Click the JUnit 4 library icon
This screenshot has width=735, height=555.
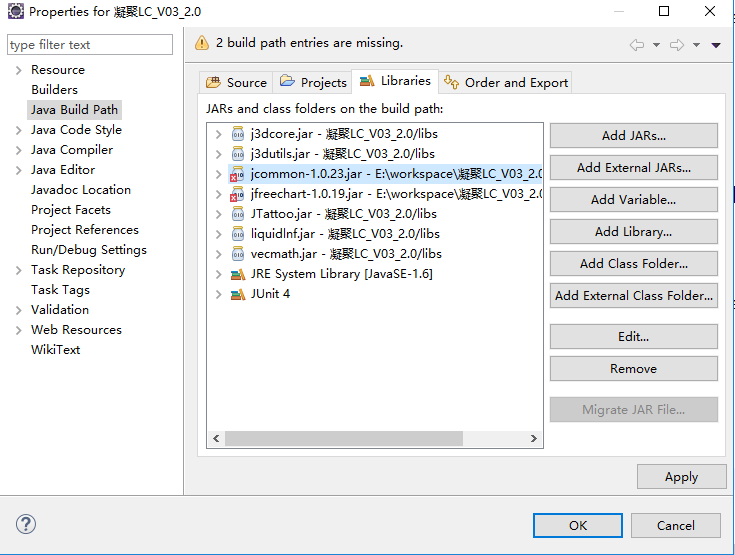click(238, 294)
